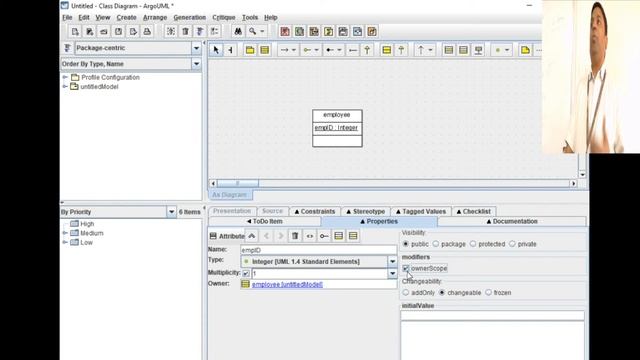Select the New Comment note tool
Screen dimensions: 640x360
click(525, 50)
